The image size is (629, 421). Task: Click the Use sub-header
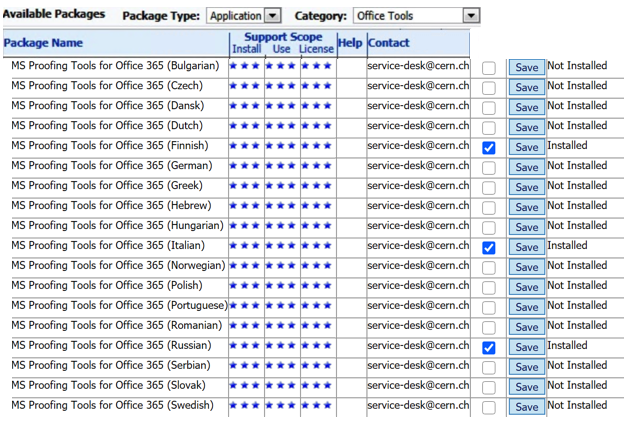click(282, 49)
